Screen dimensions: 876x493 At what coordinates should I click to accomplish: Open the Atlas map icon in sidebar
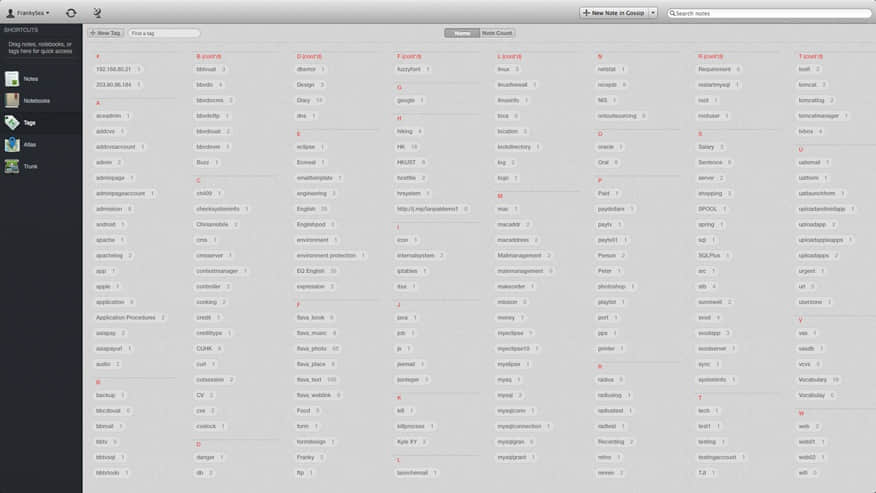tap(12, 144)
